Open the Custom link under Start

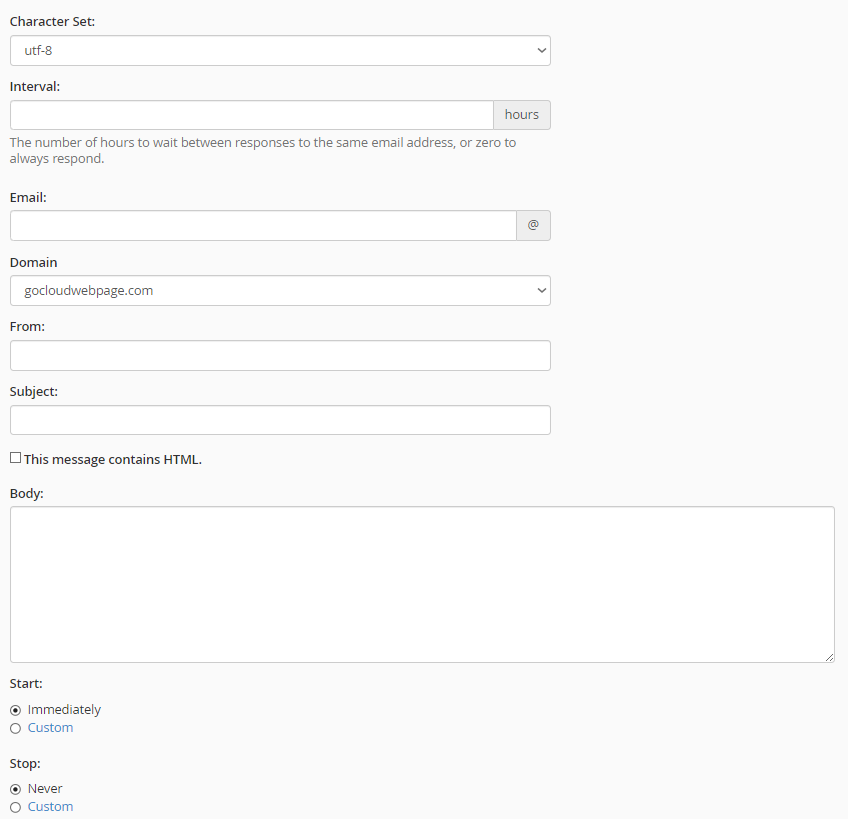50,728
